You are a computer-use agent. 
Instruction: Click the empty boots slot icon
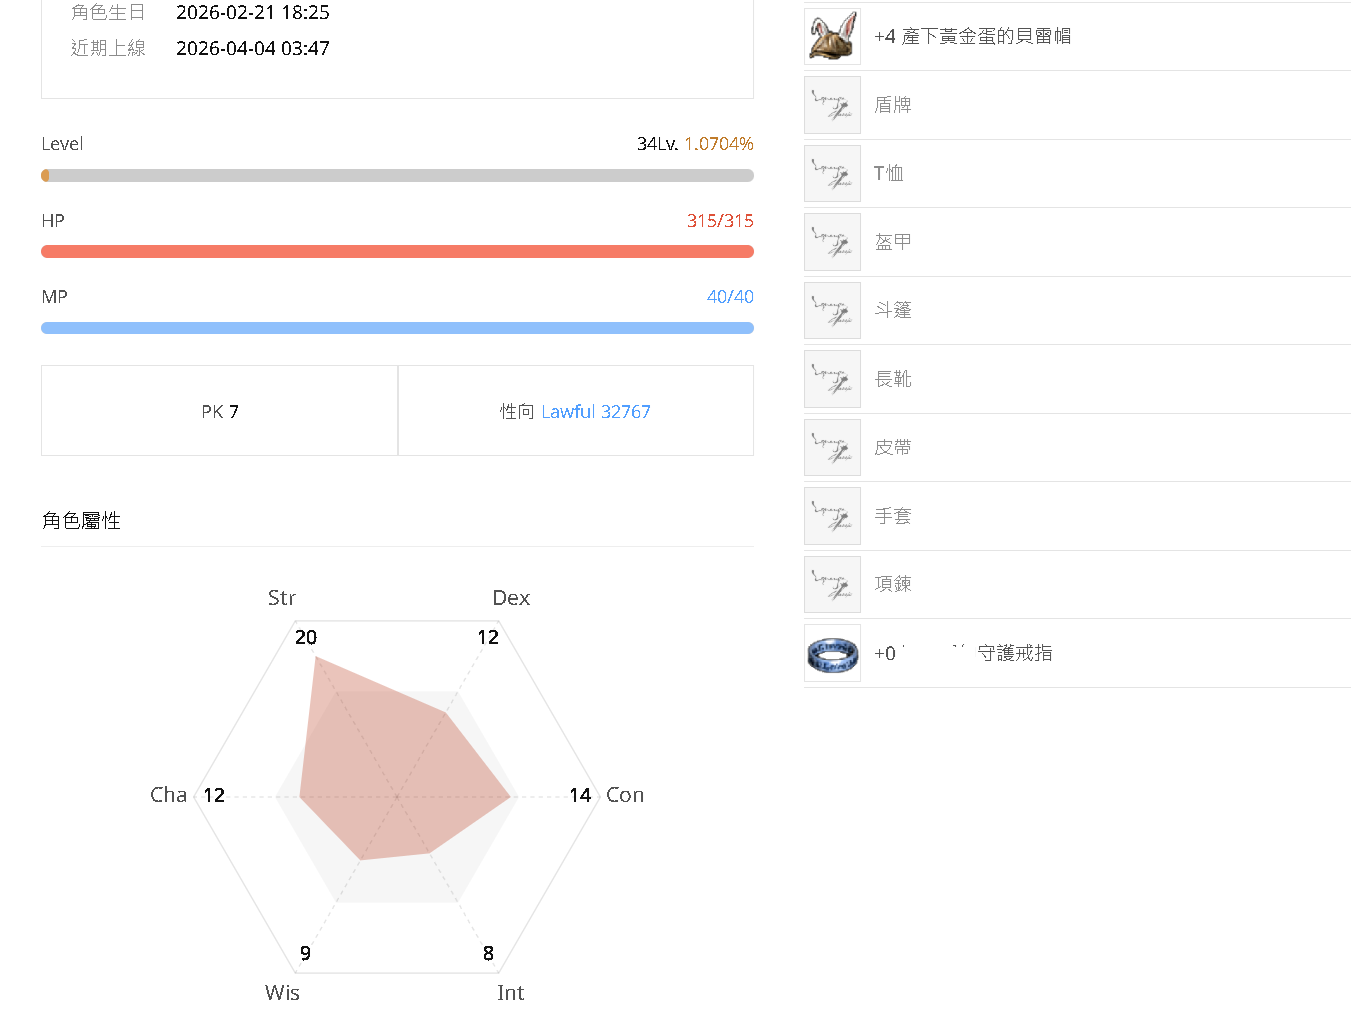[832, 379]
